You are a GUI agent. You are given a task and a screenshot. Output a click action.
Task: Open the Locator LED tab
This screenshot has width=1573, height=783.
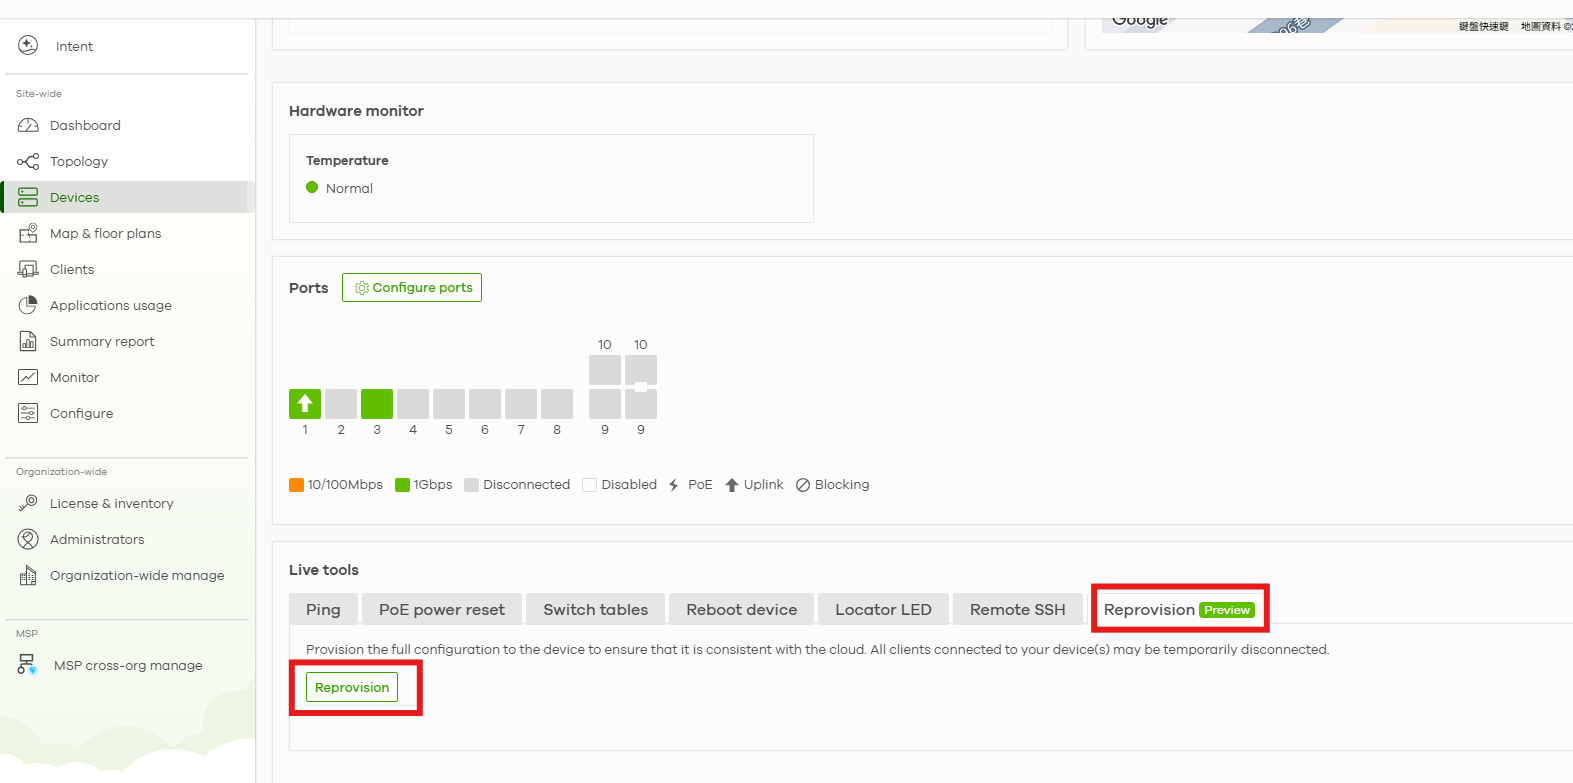(883, 609)
